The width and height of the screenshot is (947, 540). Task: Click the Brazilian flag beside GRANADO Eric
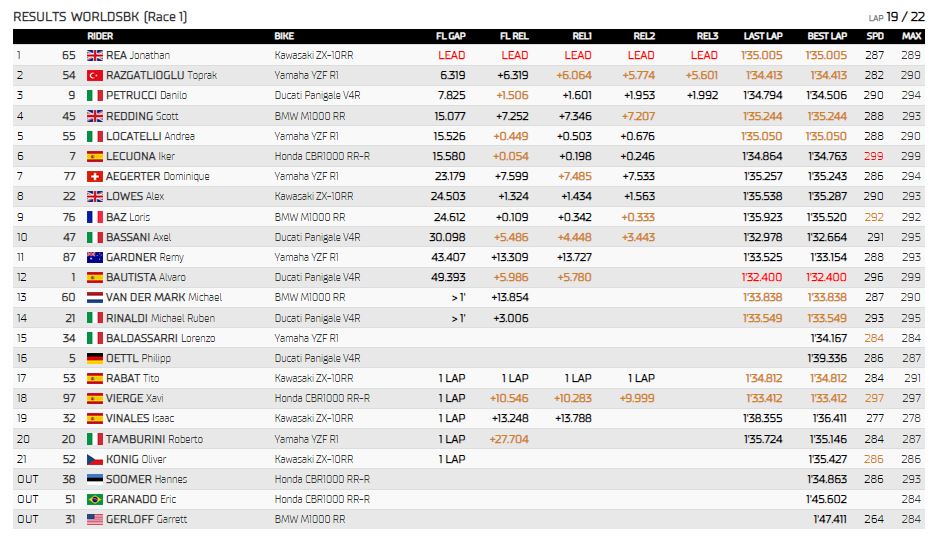95,500
